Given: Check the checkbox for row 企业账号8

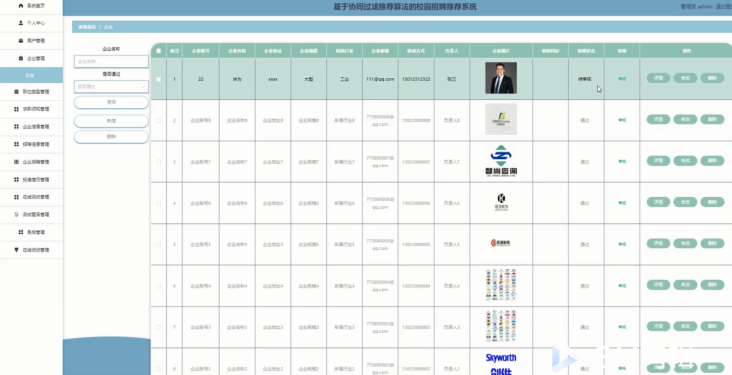Looking at the screenshot, I should (159, 120).
